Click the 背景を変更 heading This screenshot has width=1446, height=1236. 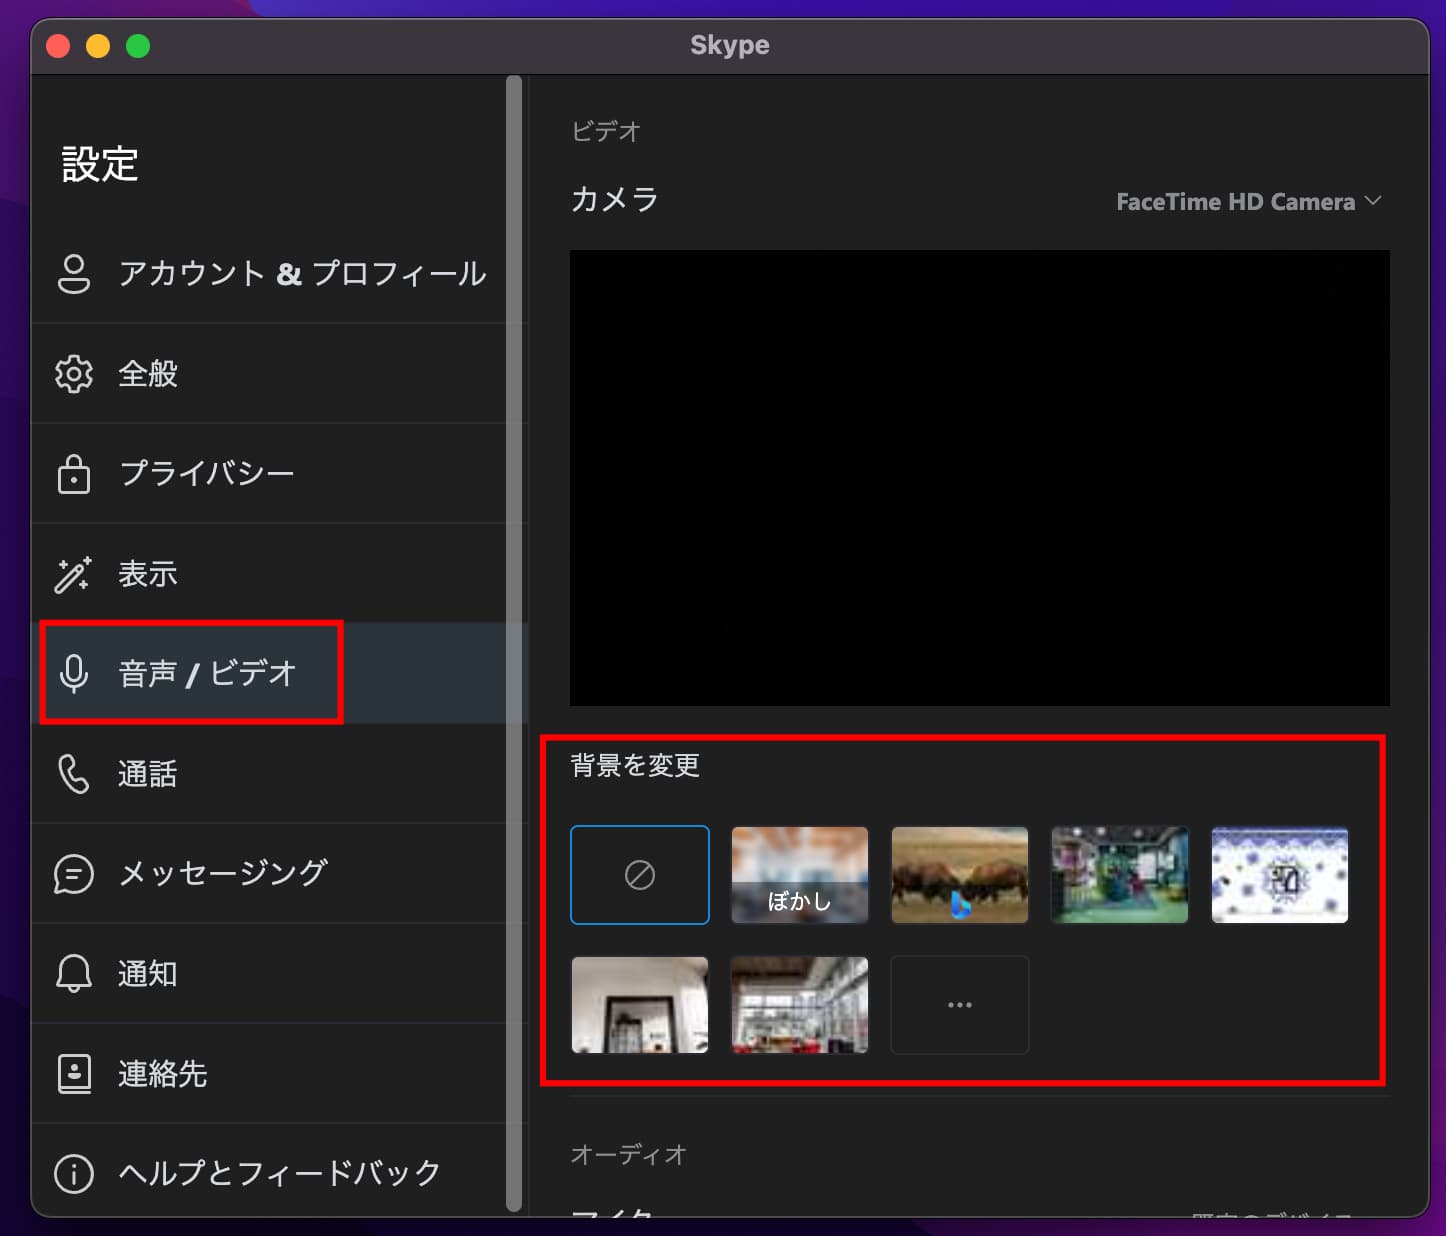click(x=635, y=766)
